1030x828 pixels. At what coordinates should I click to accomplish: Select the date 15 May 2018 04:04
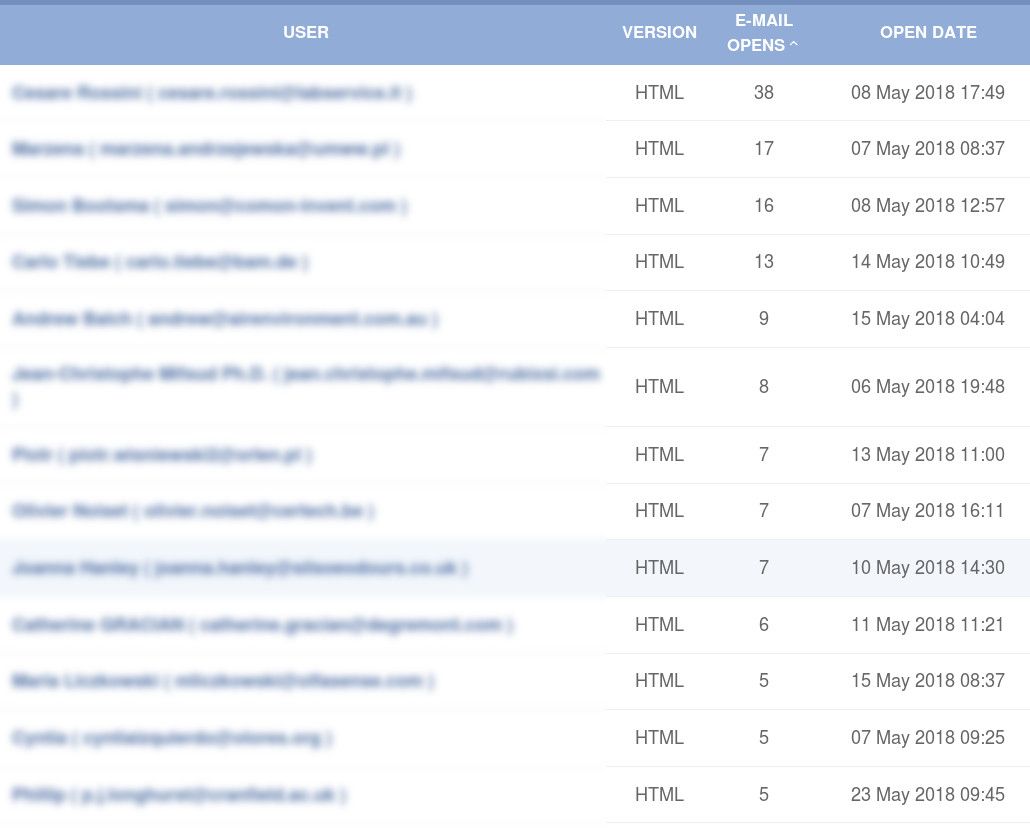click(x=928, y=319)
